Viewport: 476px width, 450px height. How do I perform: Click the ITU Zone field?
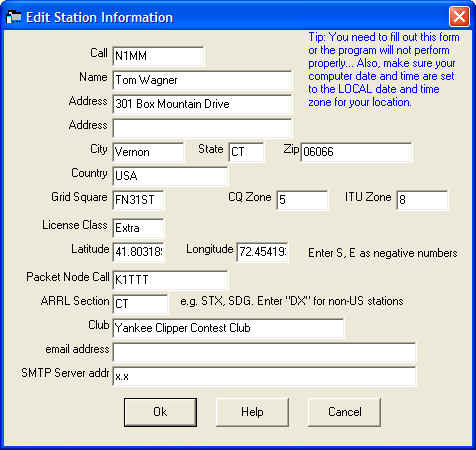point(422,200)
